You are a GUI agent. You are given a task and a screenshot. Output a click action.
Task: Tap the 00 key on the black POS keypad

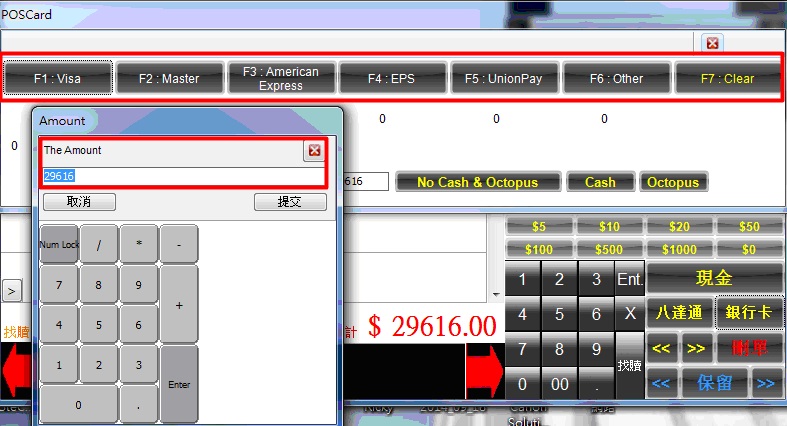[x=560, y=384]
